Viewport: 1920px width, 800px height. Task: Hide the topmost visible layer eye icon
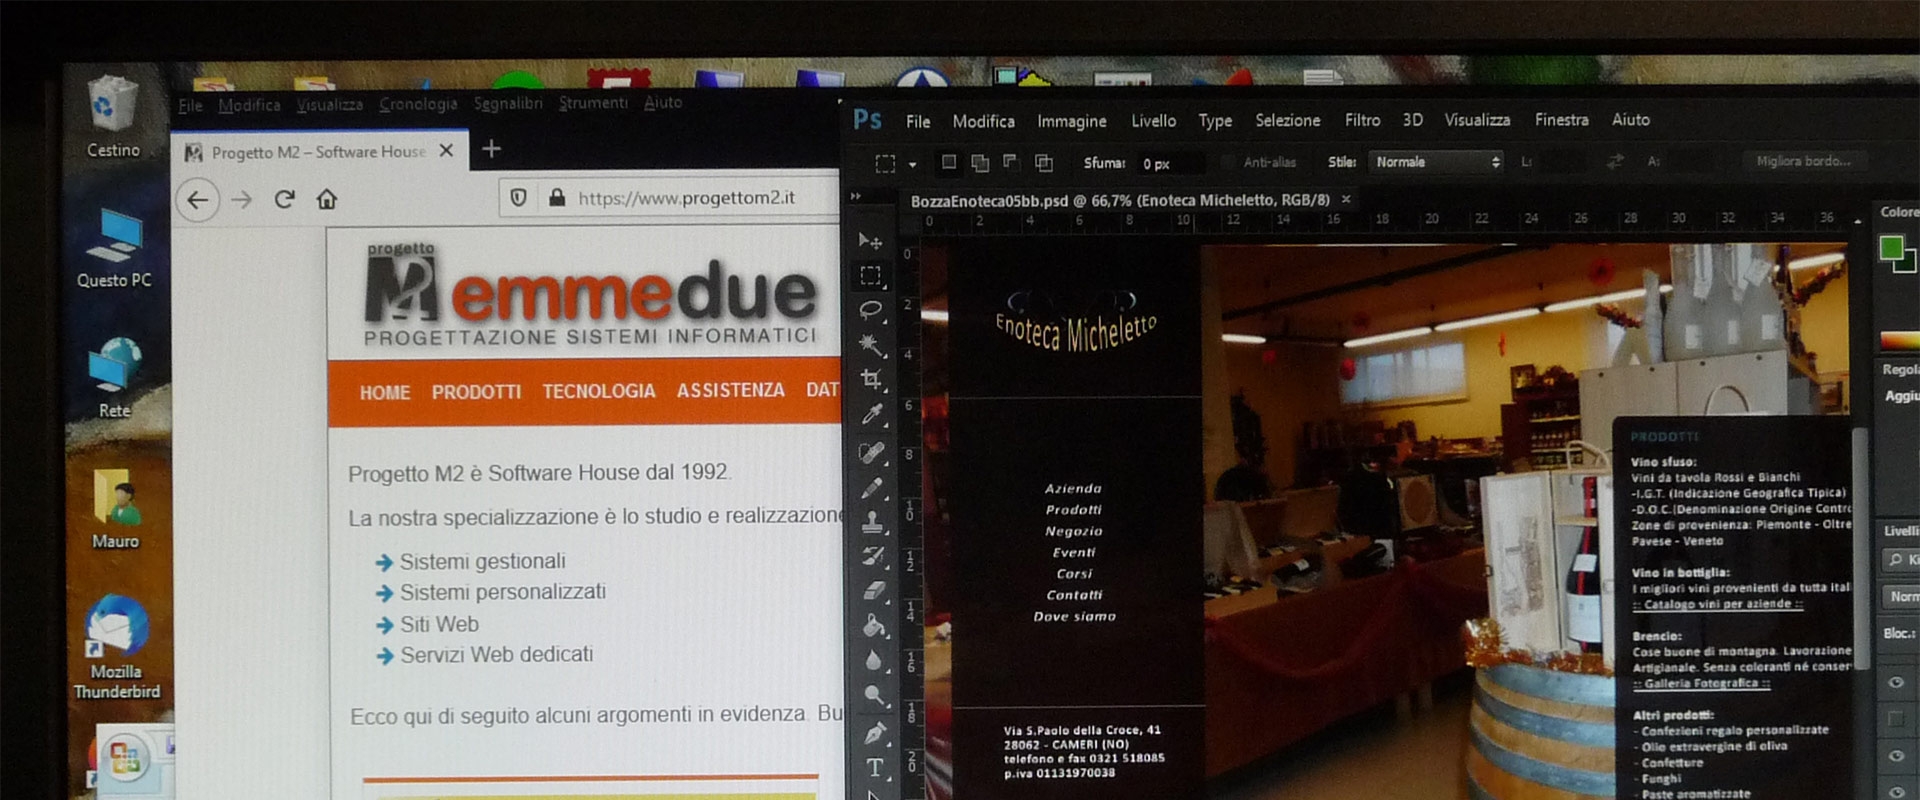click(1895, 682)
